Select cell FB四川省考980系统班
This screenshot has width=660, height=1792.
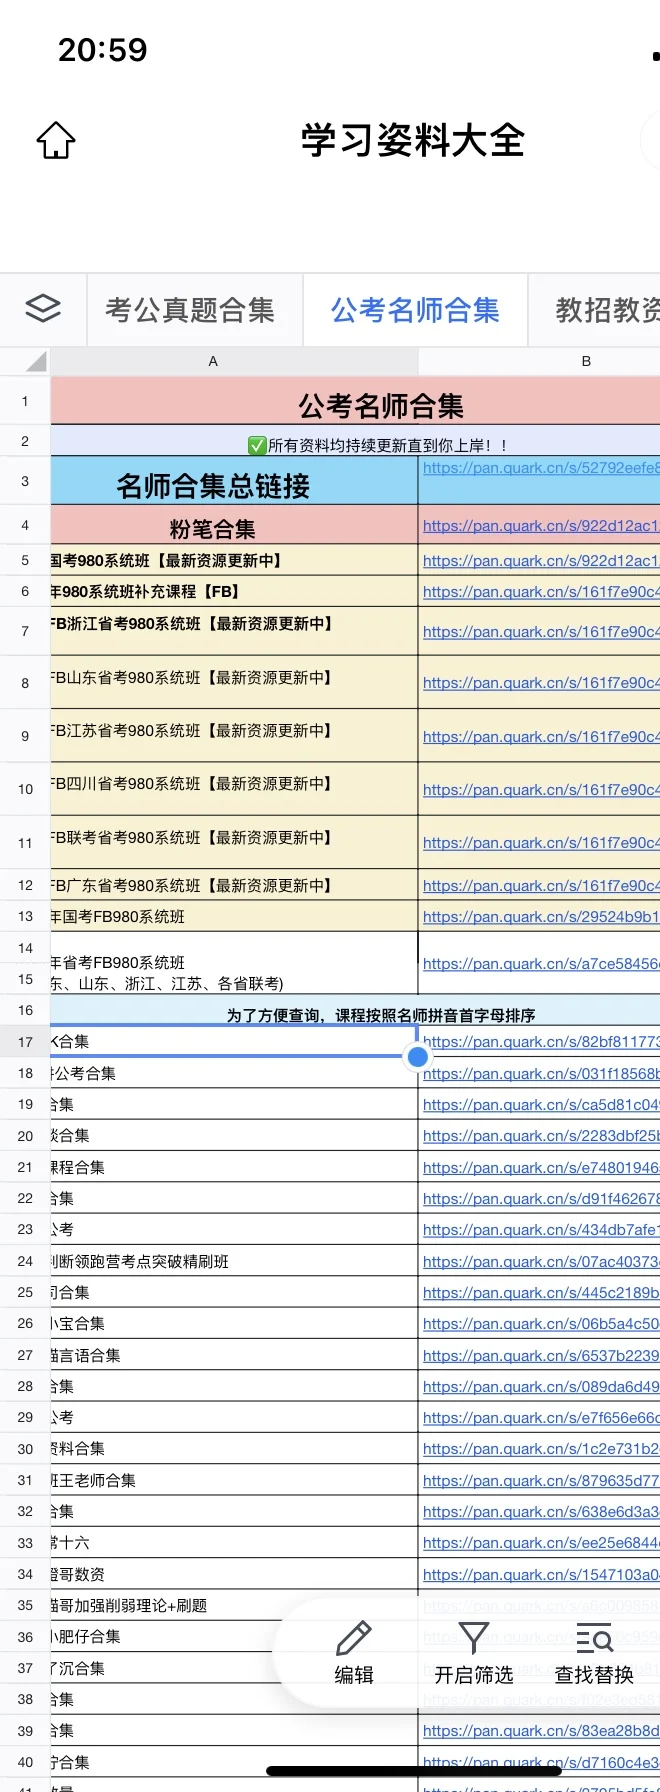(234, 788)
